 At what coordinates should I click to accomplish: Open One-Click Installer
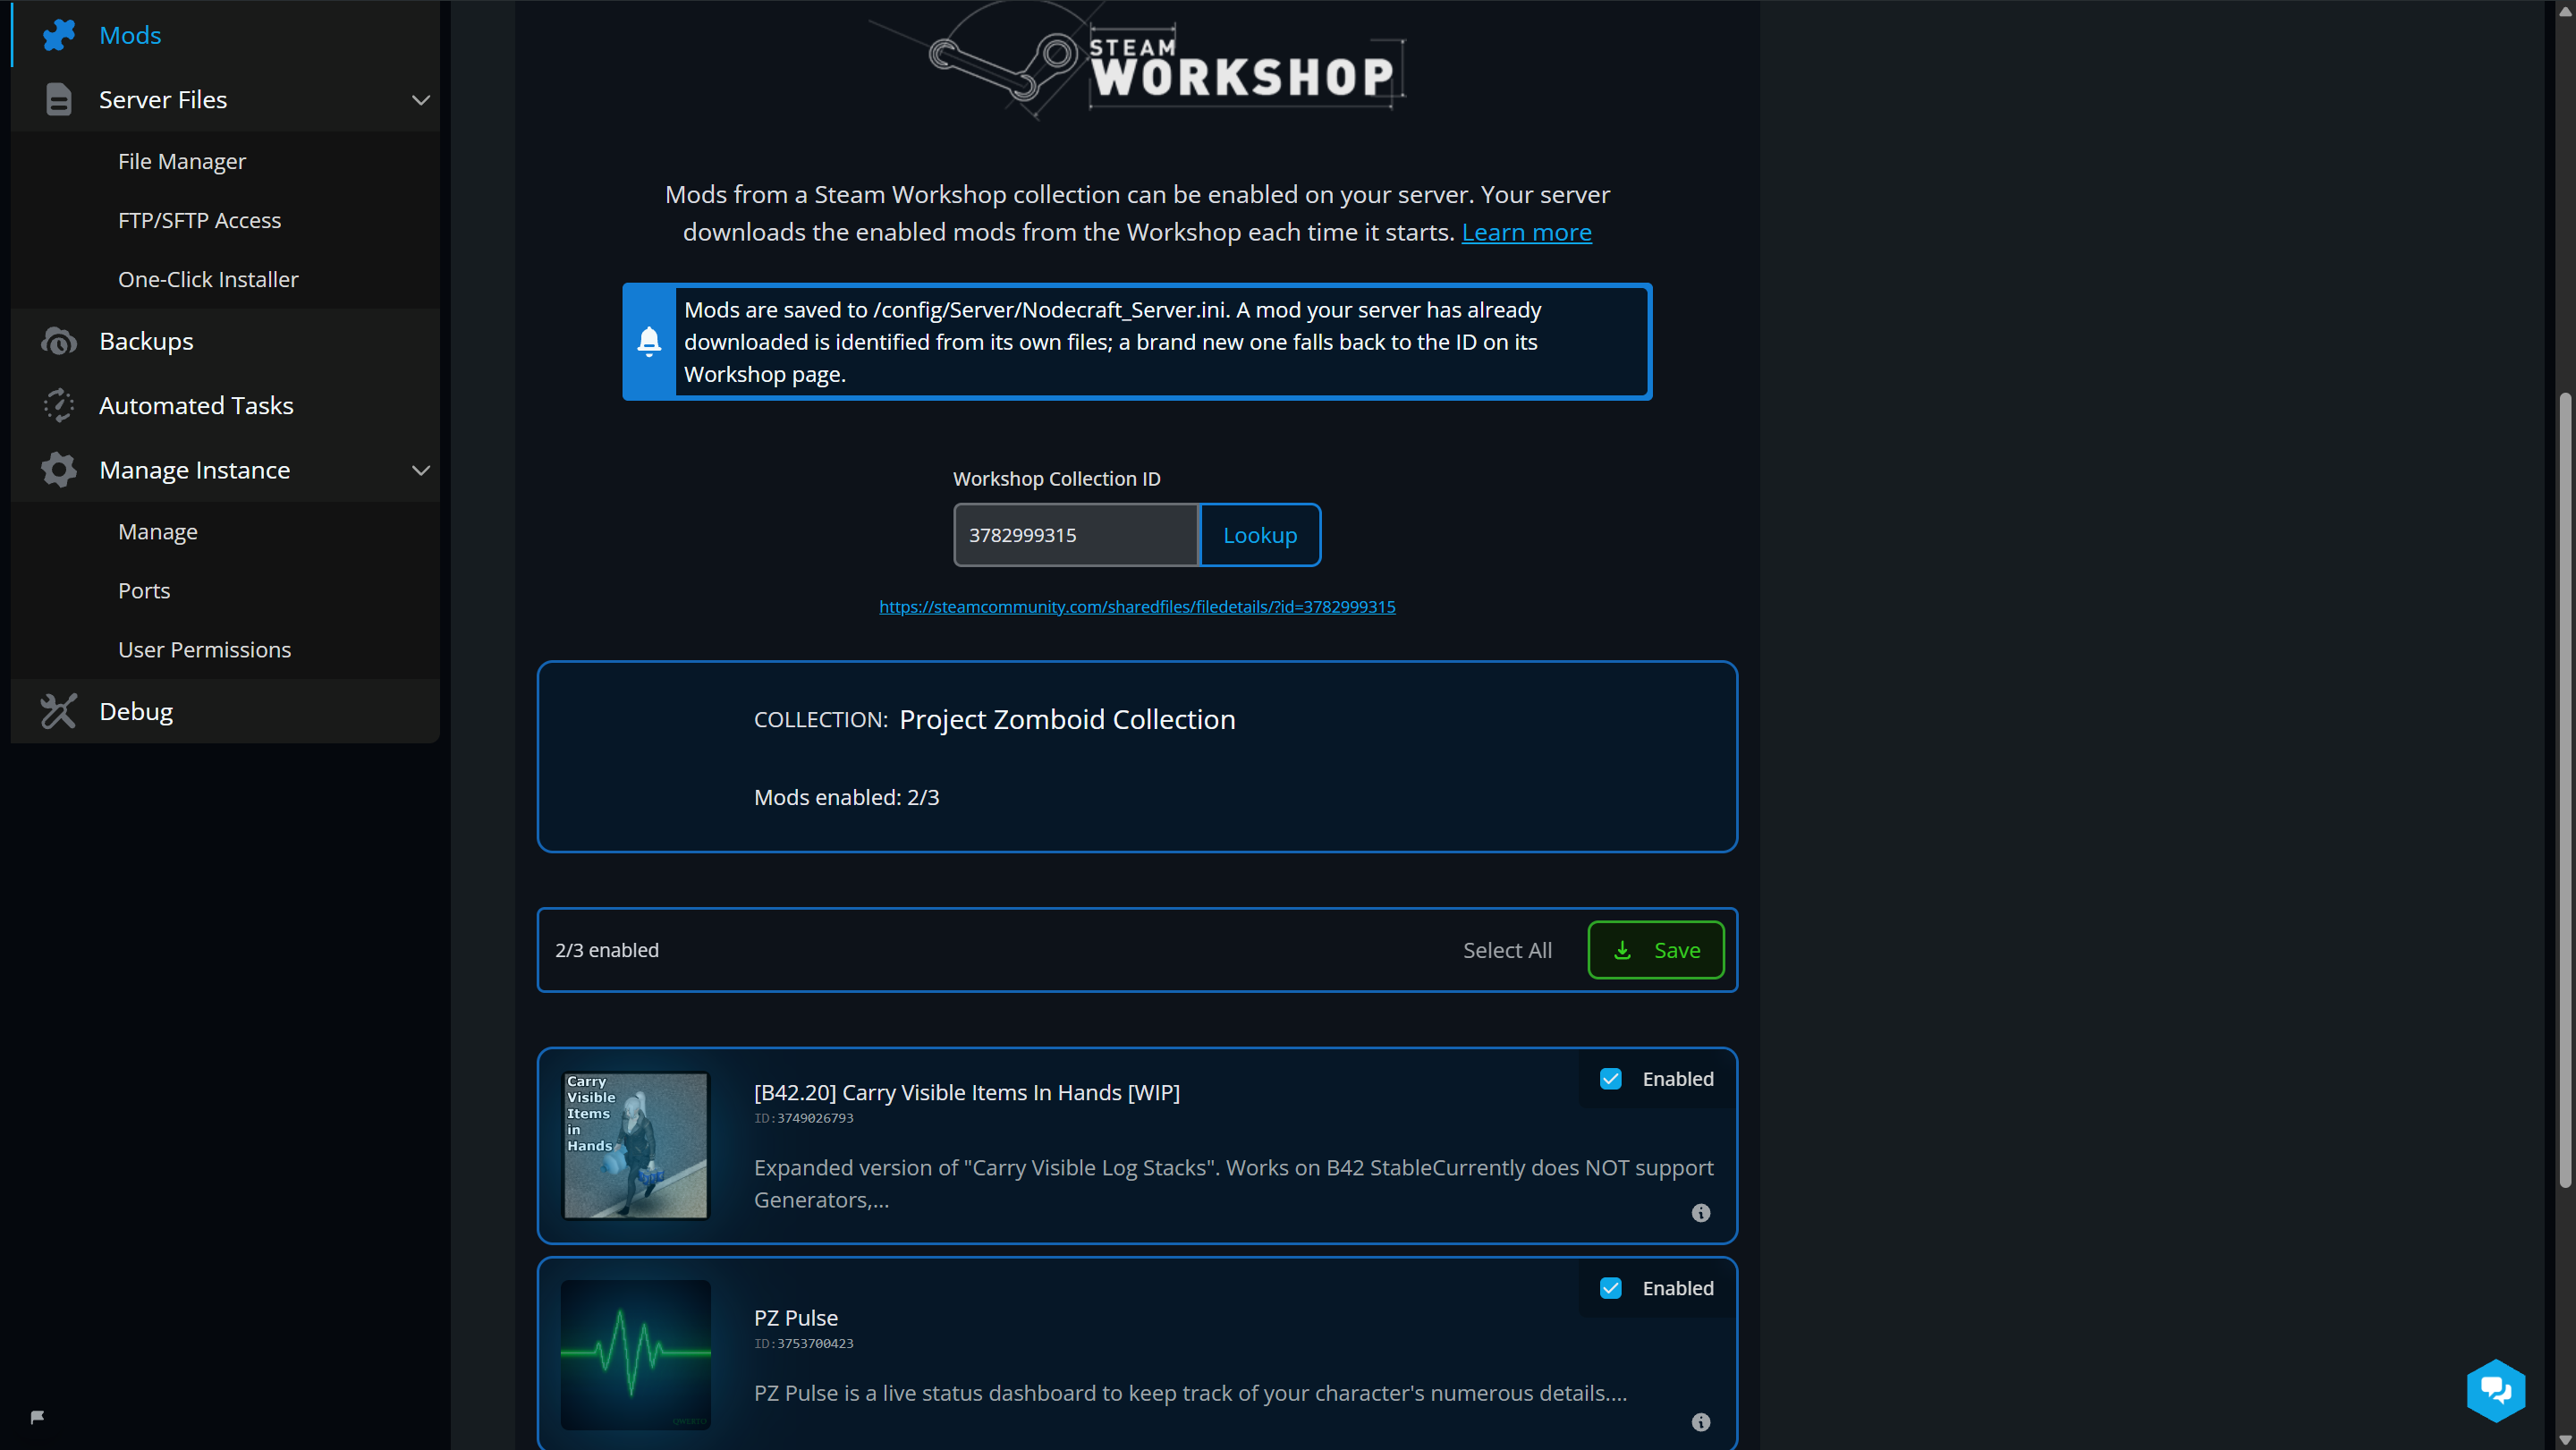208,279
